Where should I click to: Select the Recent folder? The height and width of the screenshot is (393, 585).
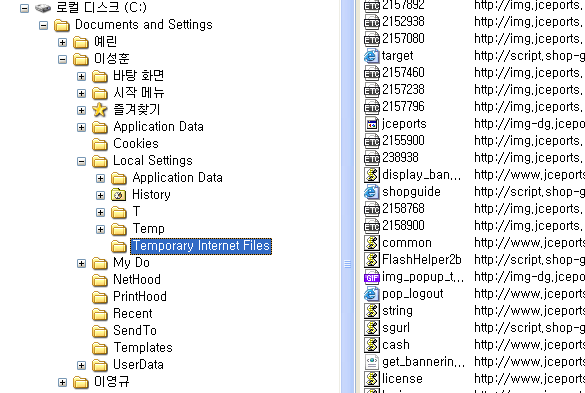[133, 314]
